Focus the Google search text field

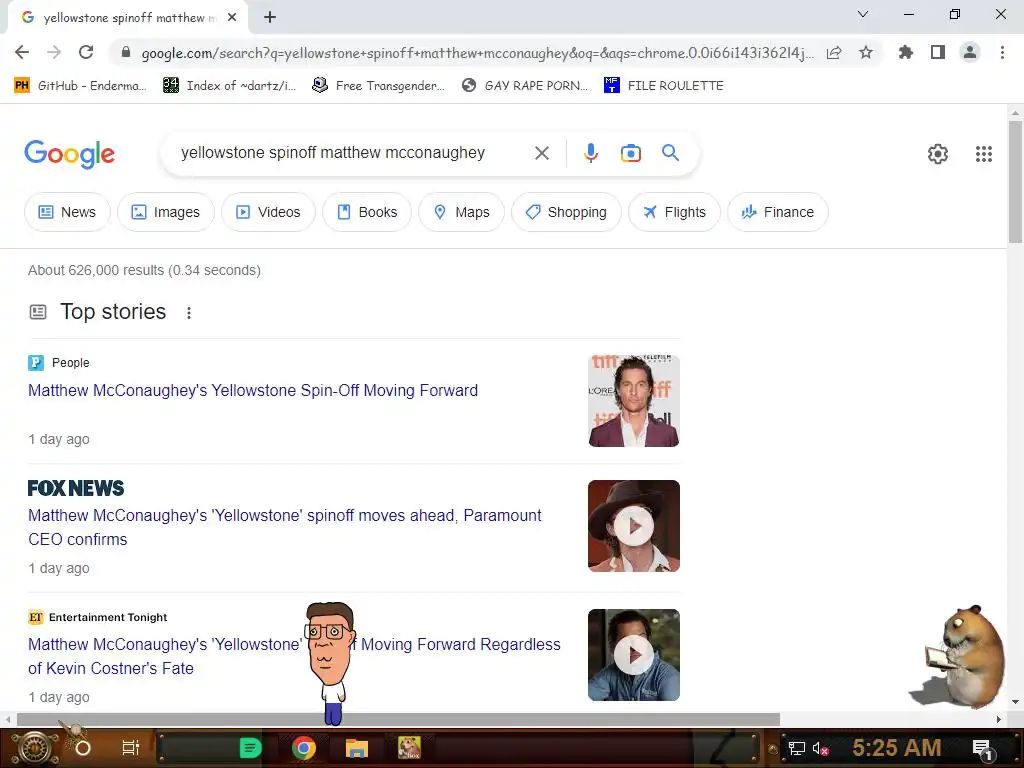(353, 153)
